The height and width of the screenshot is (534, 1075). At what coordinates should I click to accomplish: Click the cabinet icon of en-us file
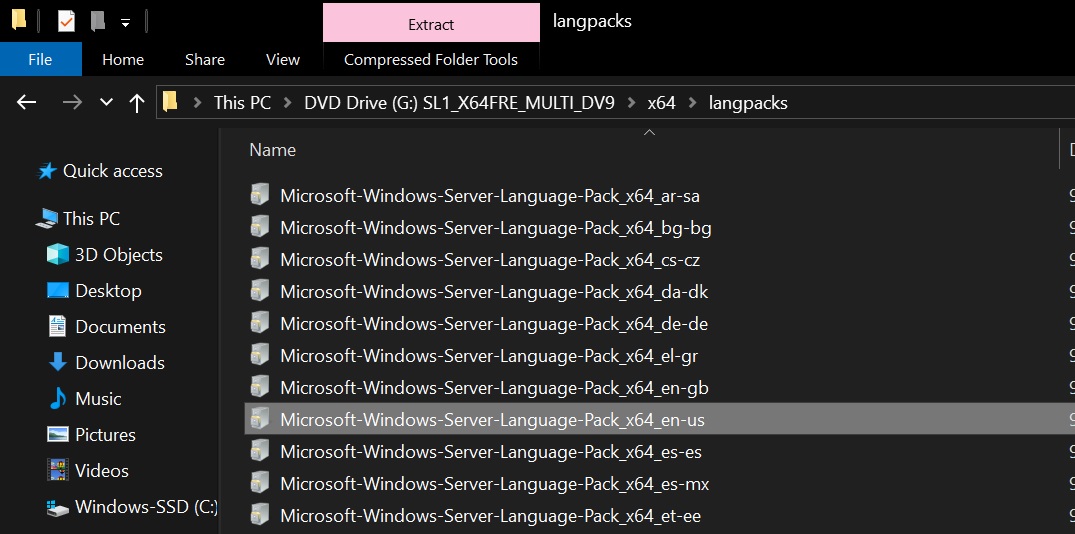(x=260, y=417)
